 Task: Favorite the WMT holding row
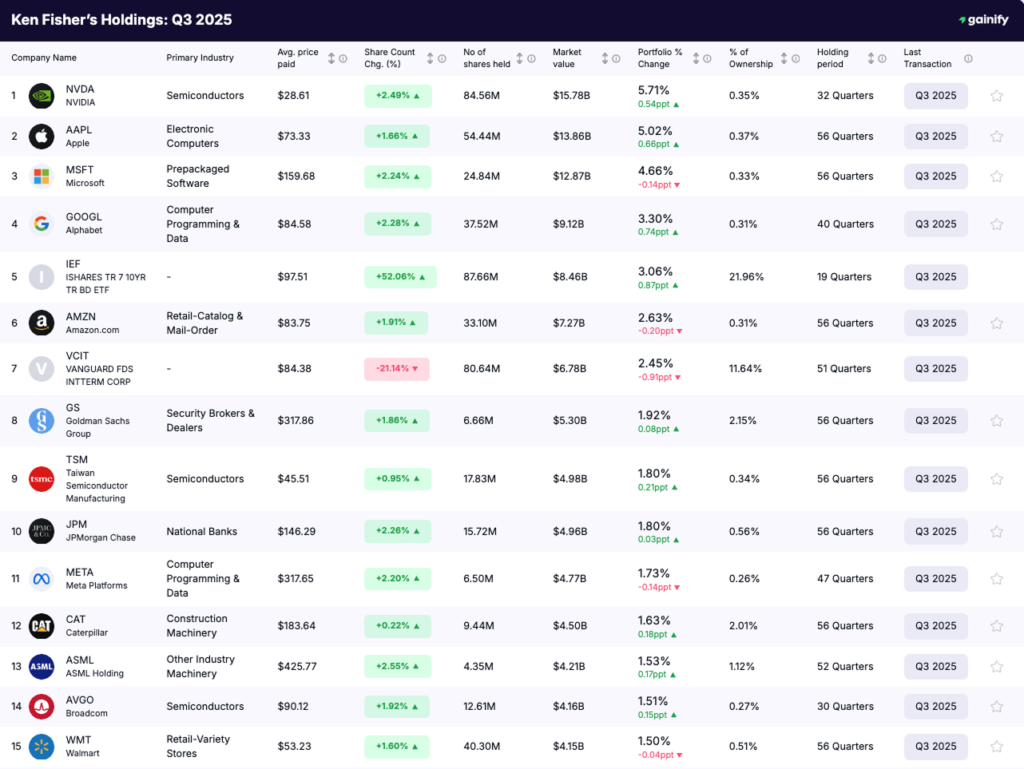[996, 746]
